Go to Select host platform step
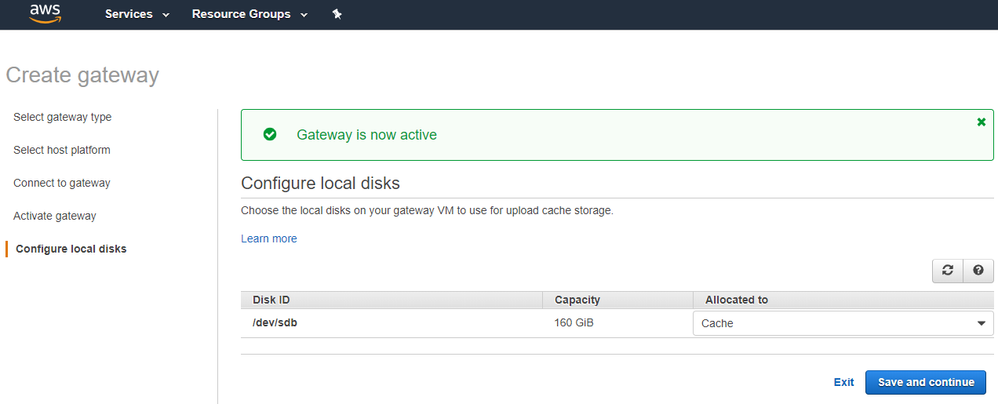998x404 pixels. click(61, 150)
